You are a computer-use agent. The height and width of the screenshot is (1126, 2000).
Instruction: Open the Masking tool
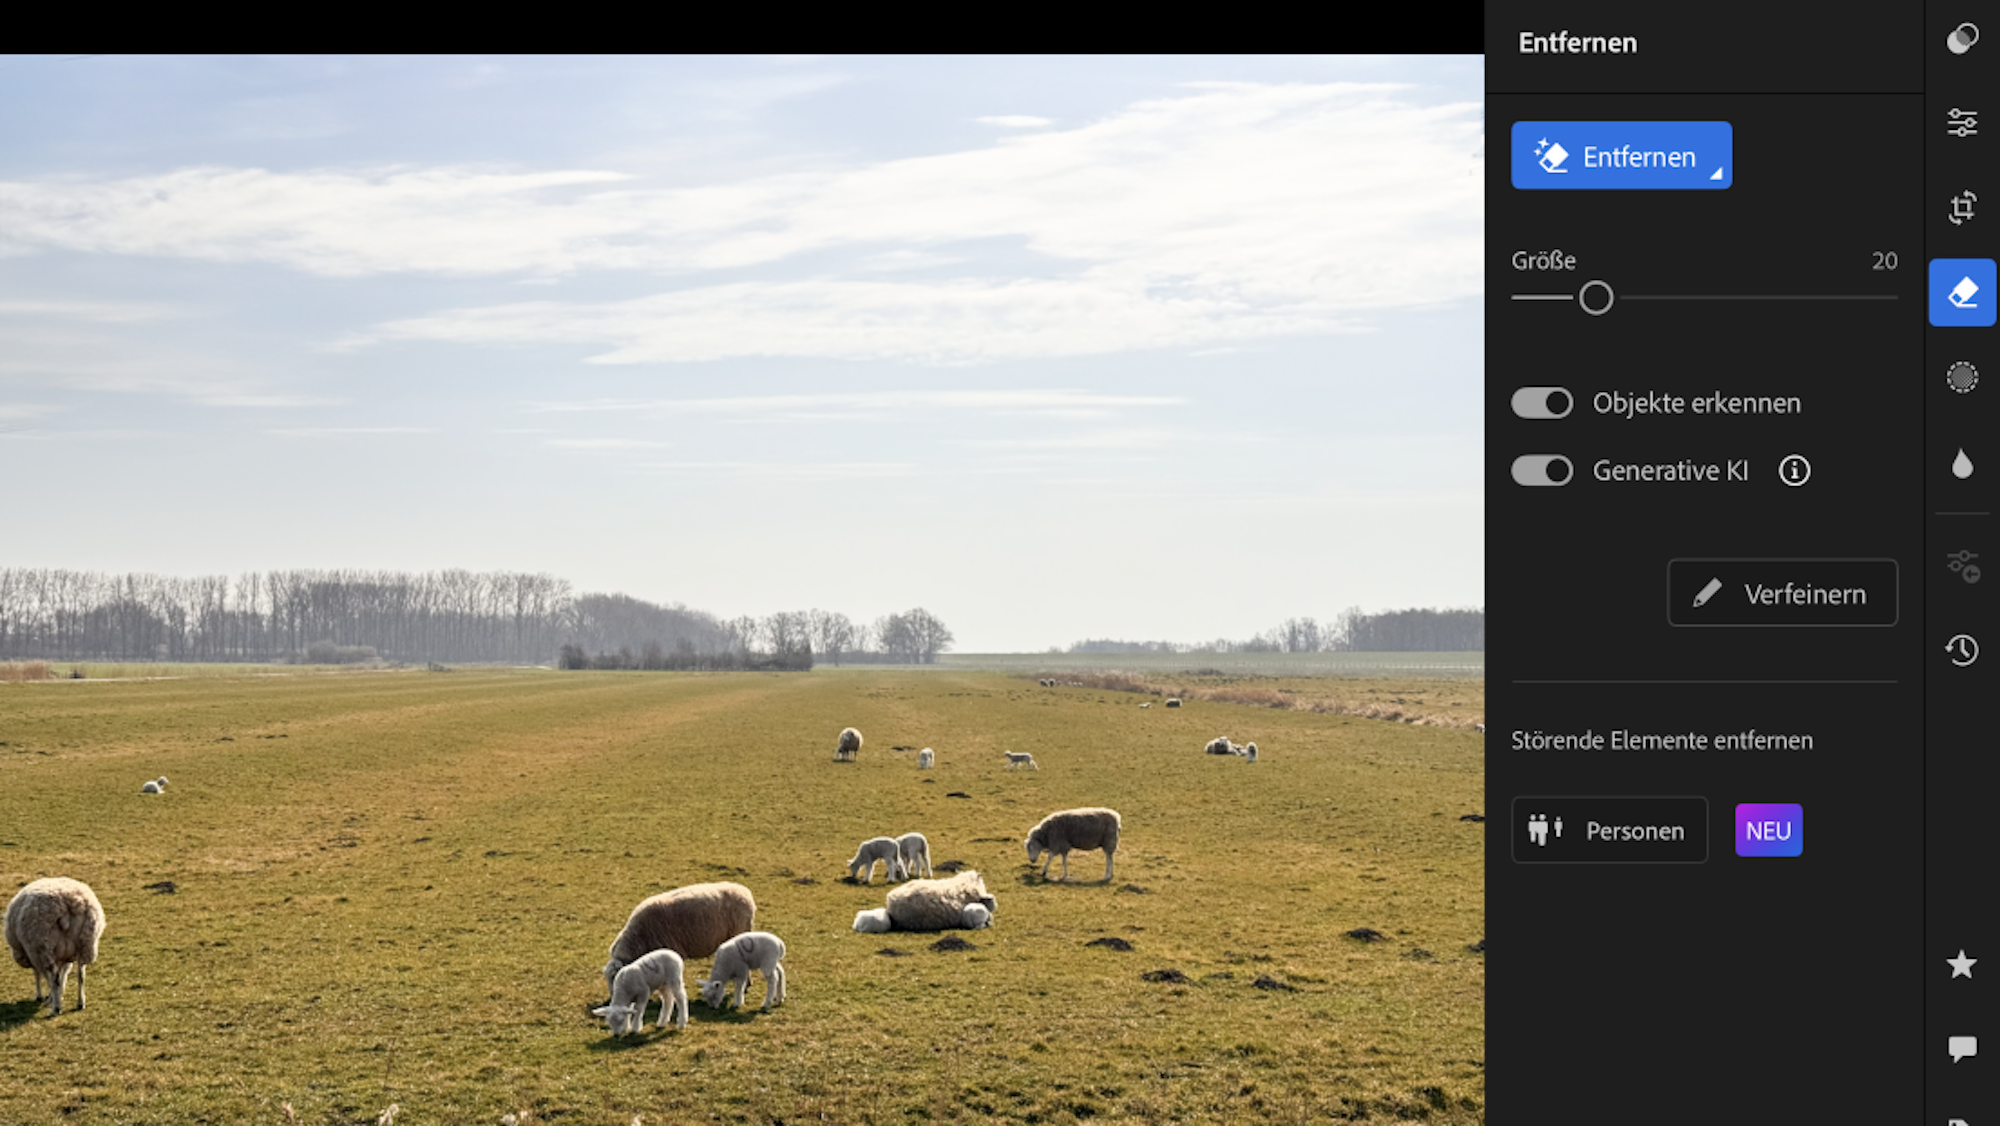coord(1962,378)
